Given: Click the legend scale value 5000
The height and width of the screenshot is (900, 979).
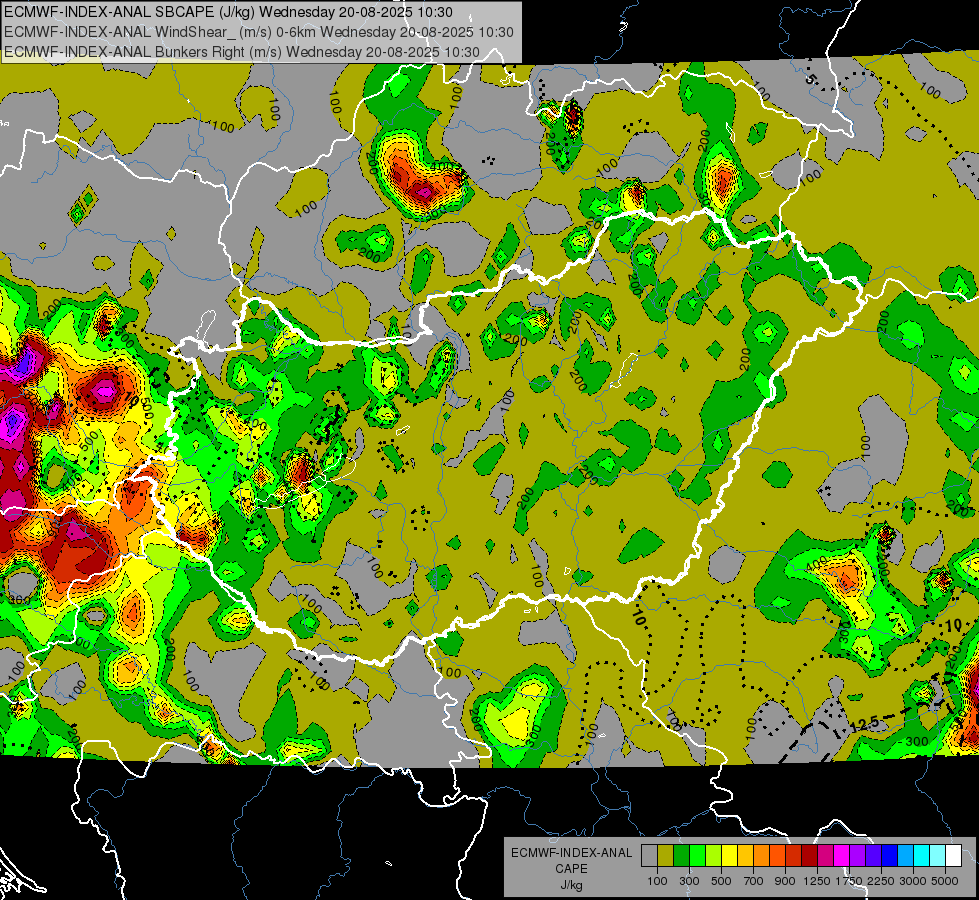Looking at the screenshot, I should tap(945, 881).
